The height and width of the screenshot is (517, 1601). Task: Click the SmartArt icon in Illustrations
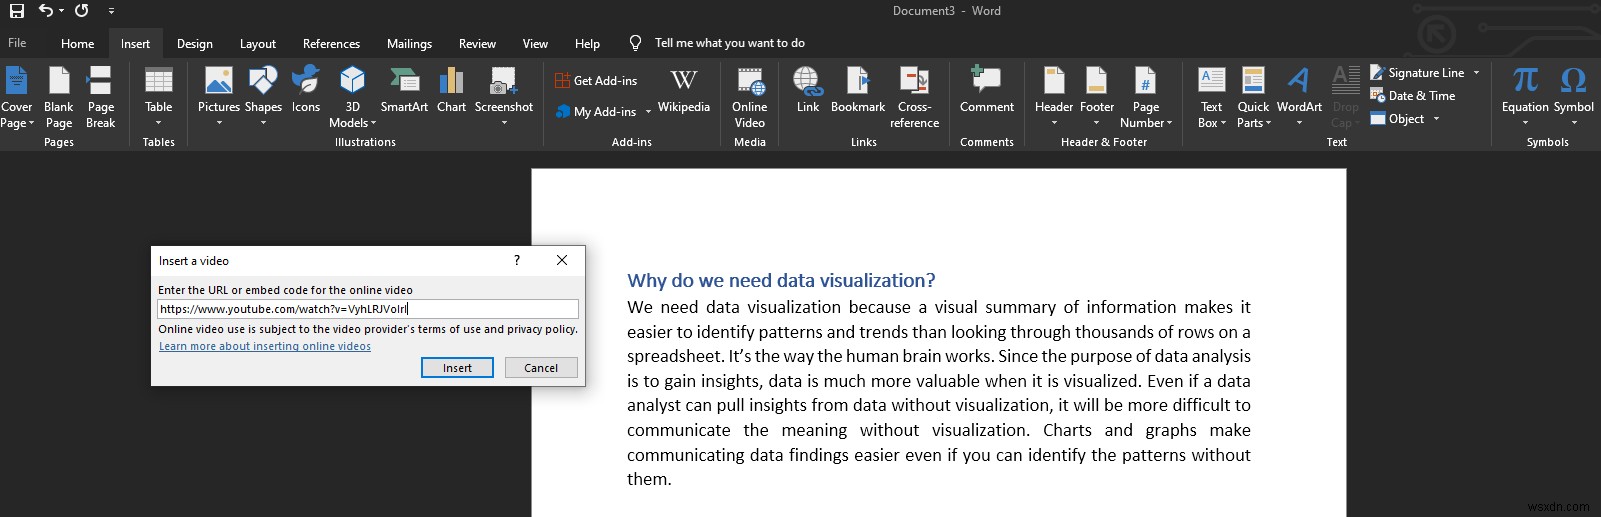pos(404,90)
